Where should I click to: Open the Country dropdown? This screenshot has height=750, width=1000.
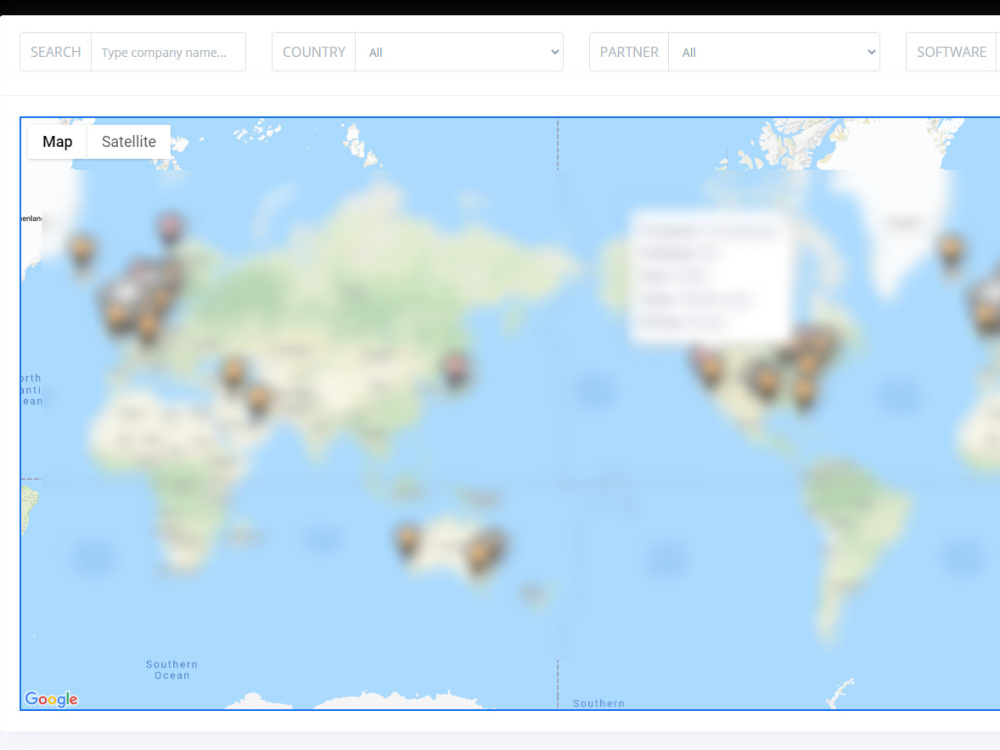[459, 52]
